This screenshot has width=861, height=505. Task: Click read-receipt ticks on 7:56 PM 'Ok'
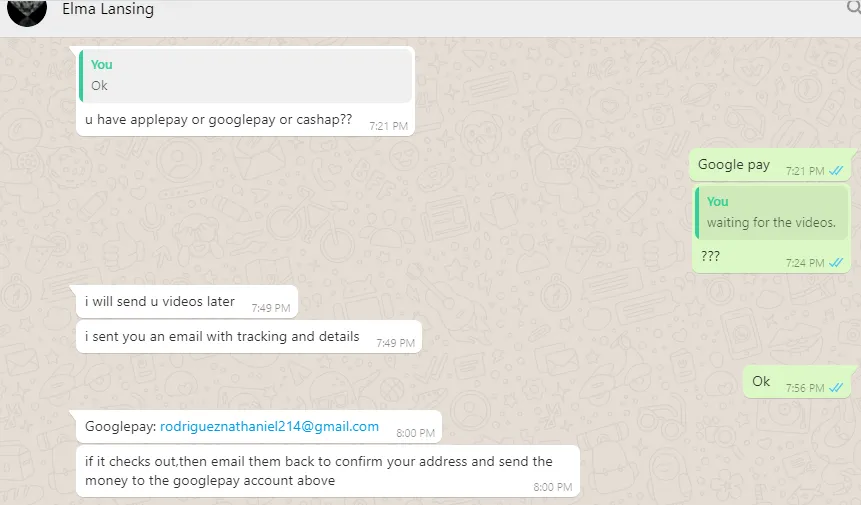click(x=836, y=388)
